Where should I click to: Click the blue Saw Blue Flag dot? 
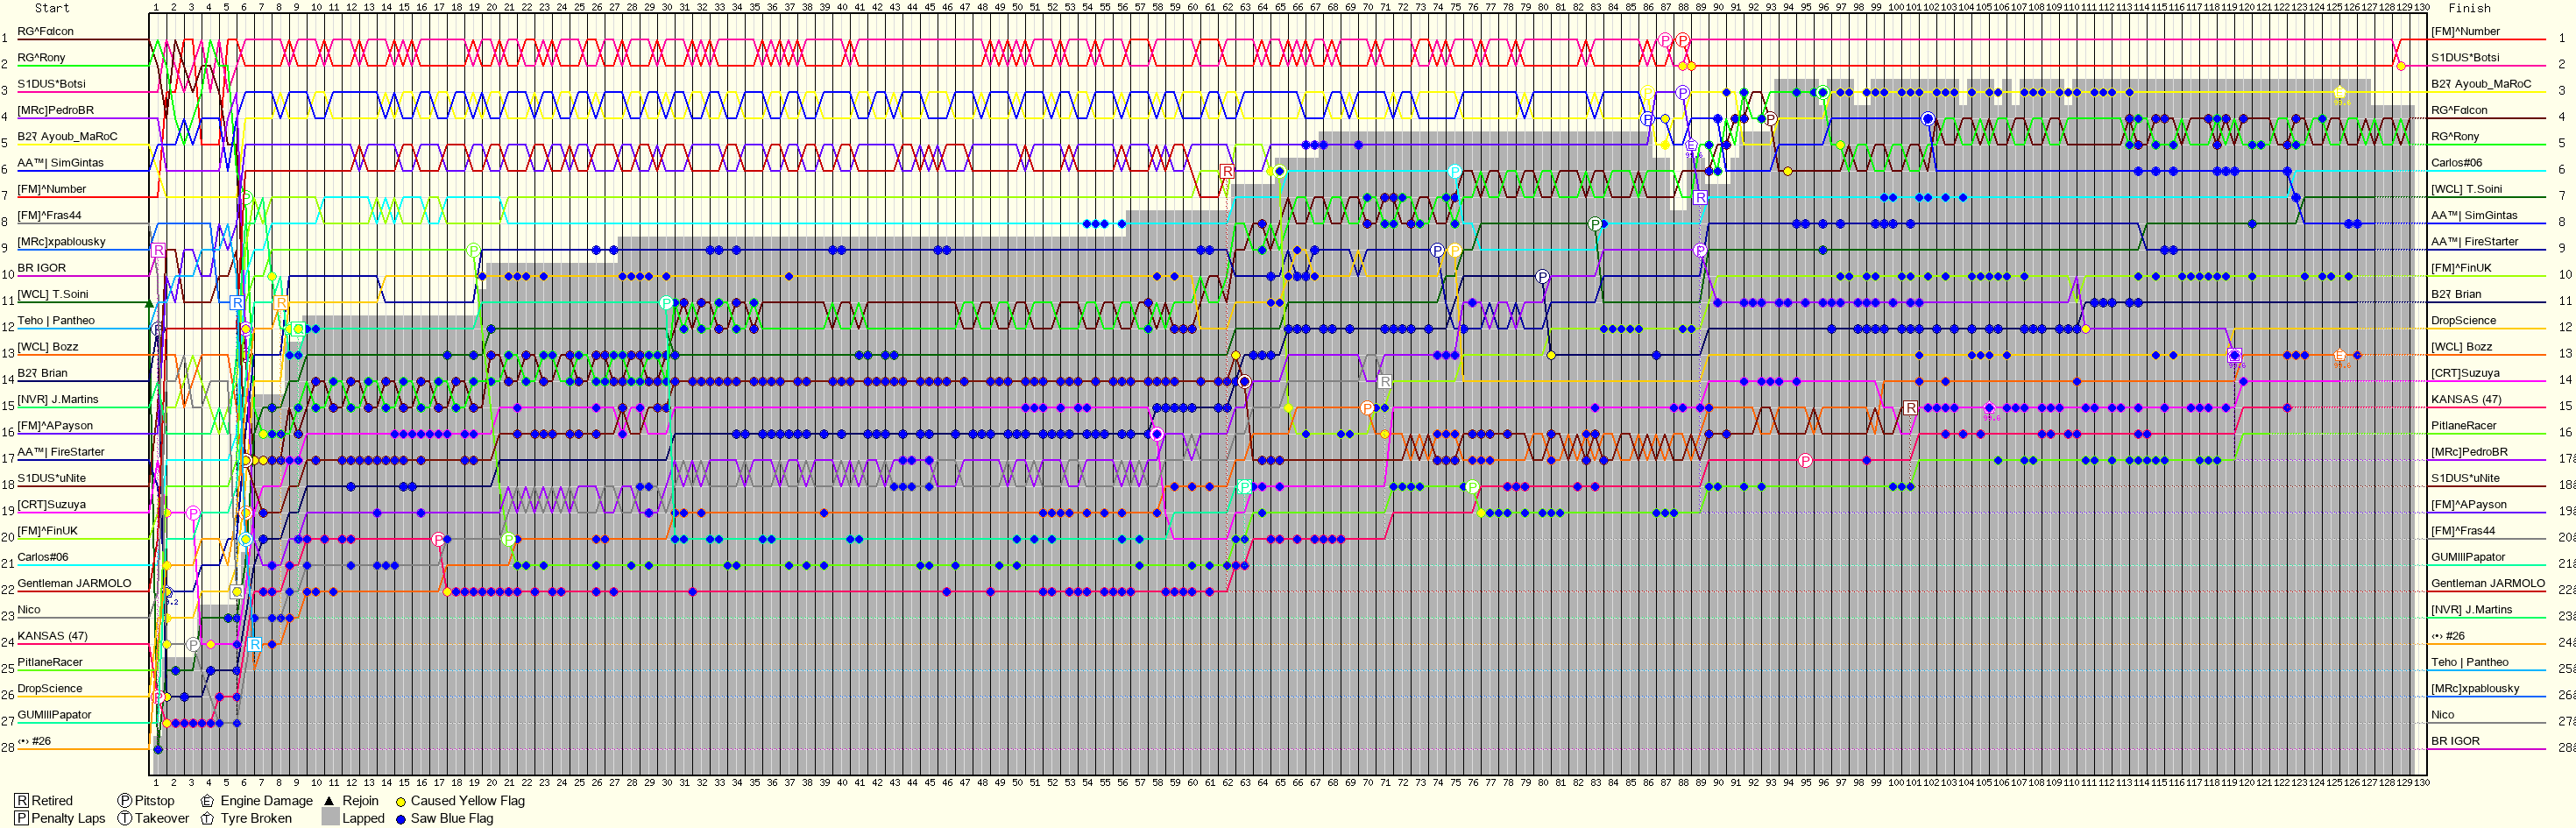(x=401, y=819)
